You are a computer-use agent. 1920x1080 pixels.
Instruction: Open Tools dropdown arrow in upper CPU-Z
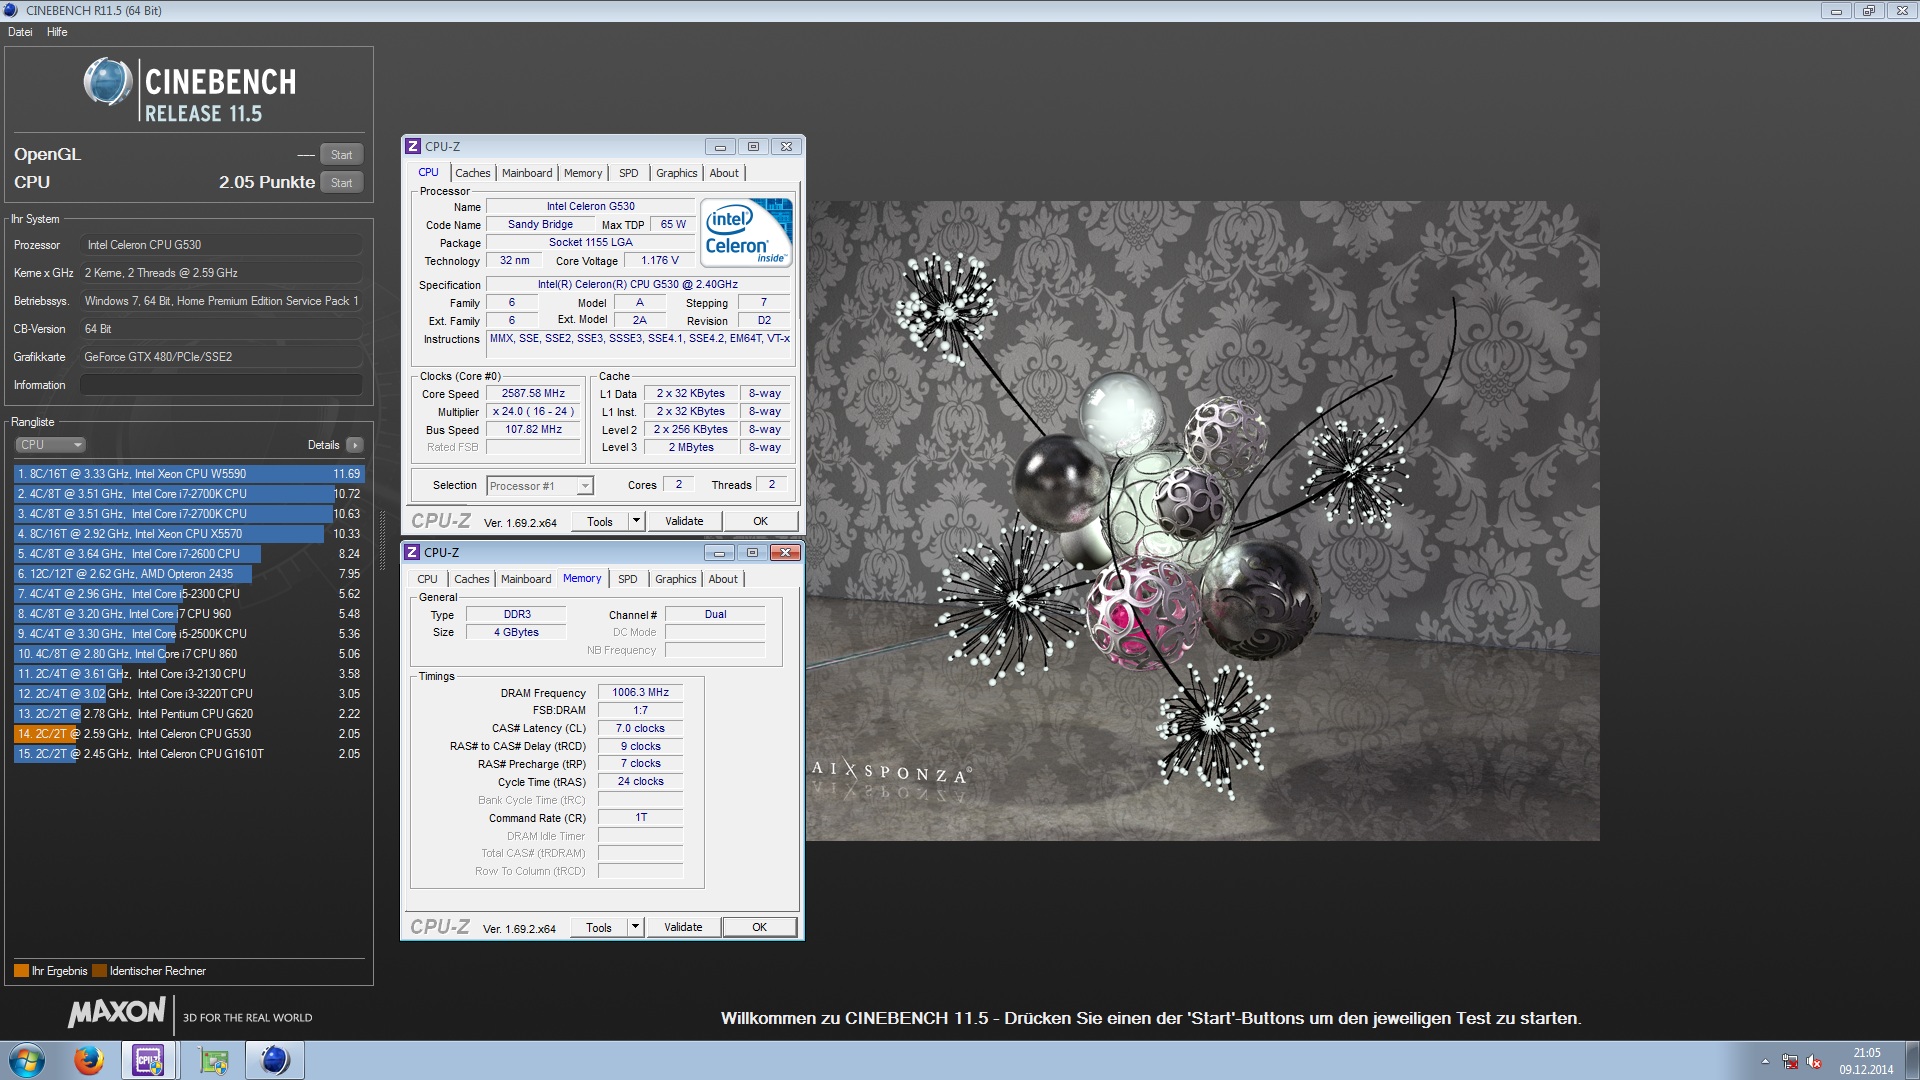[636, 521]
